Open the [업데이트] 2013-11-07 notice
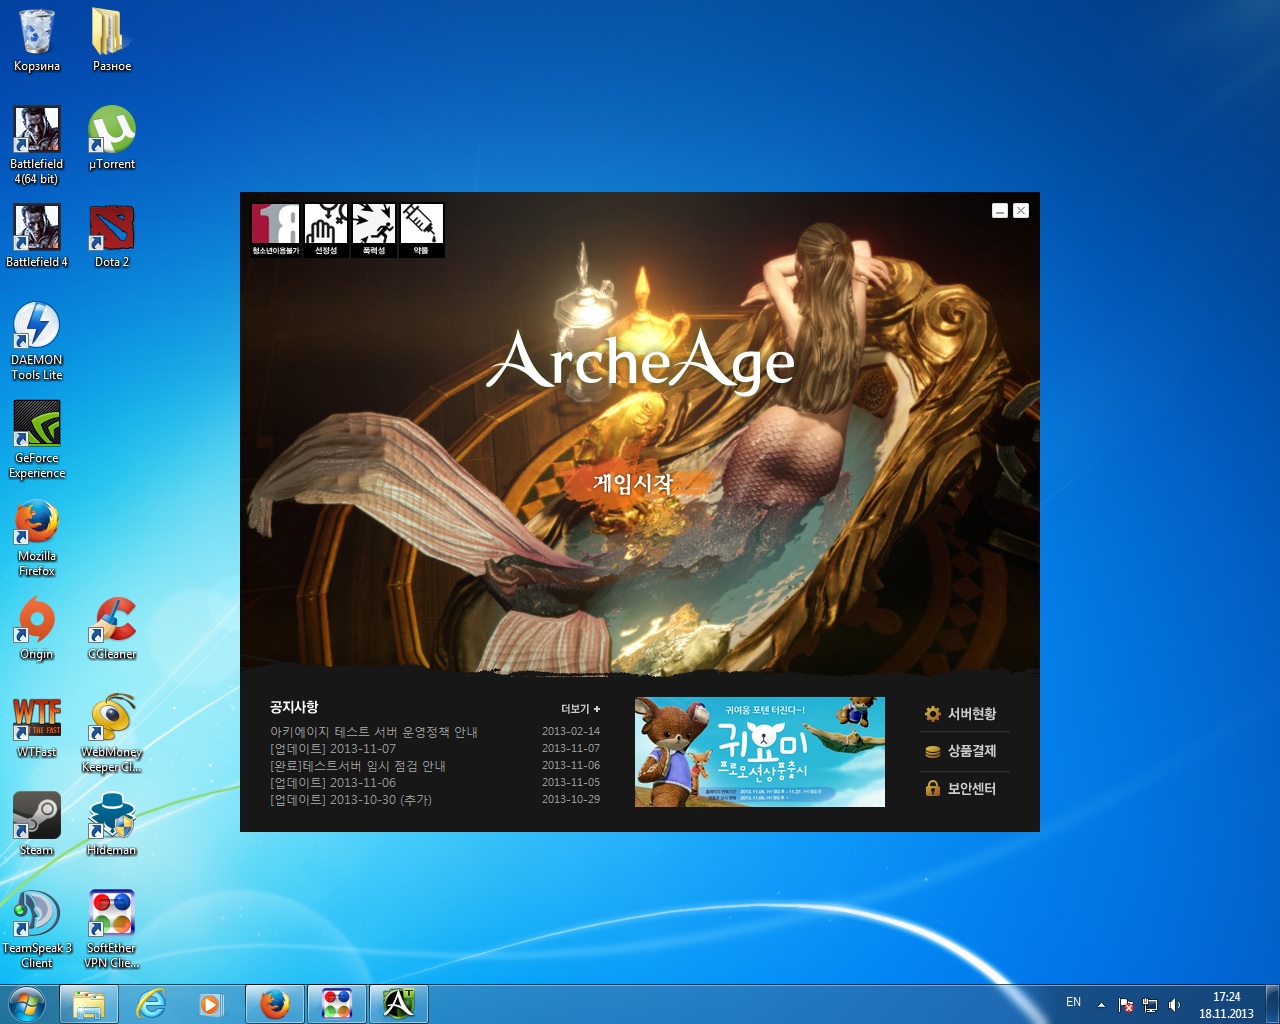The image size is (1280, 1024). coord(333,749)
